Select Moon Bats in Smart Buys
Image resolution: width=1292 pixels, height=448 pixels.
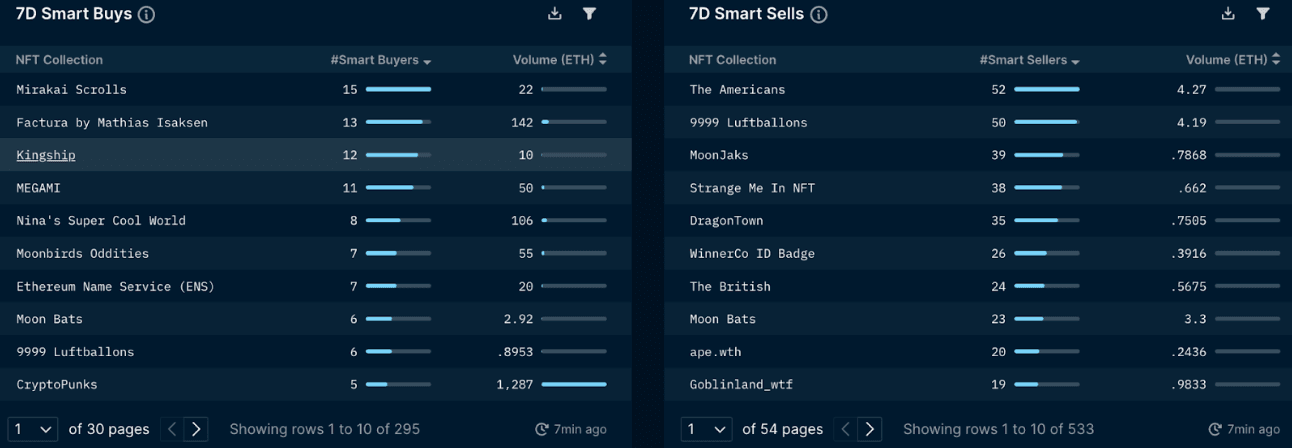pos(316,319)
